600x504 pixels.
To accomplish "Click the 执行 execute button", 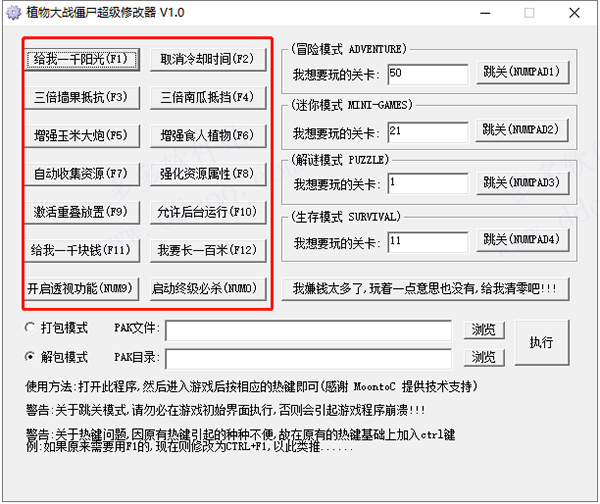I will pyautogui.click(x=542, y=343).
